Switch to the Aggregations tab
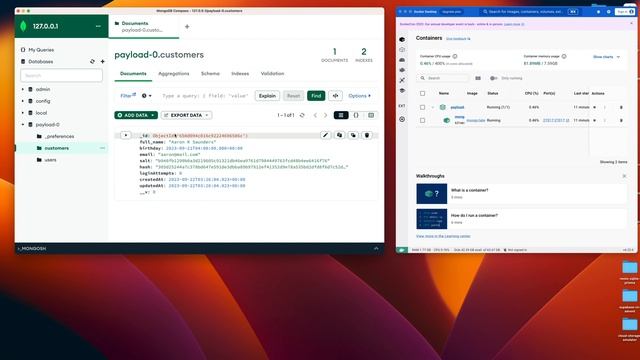The image size is (640, 360). coord(173,73)
